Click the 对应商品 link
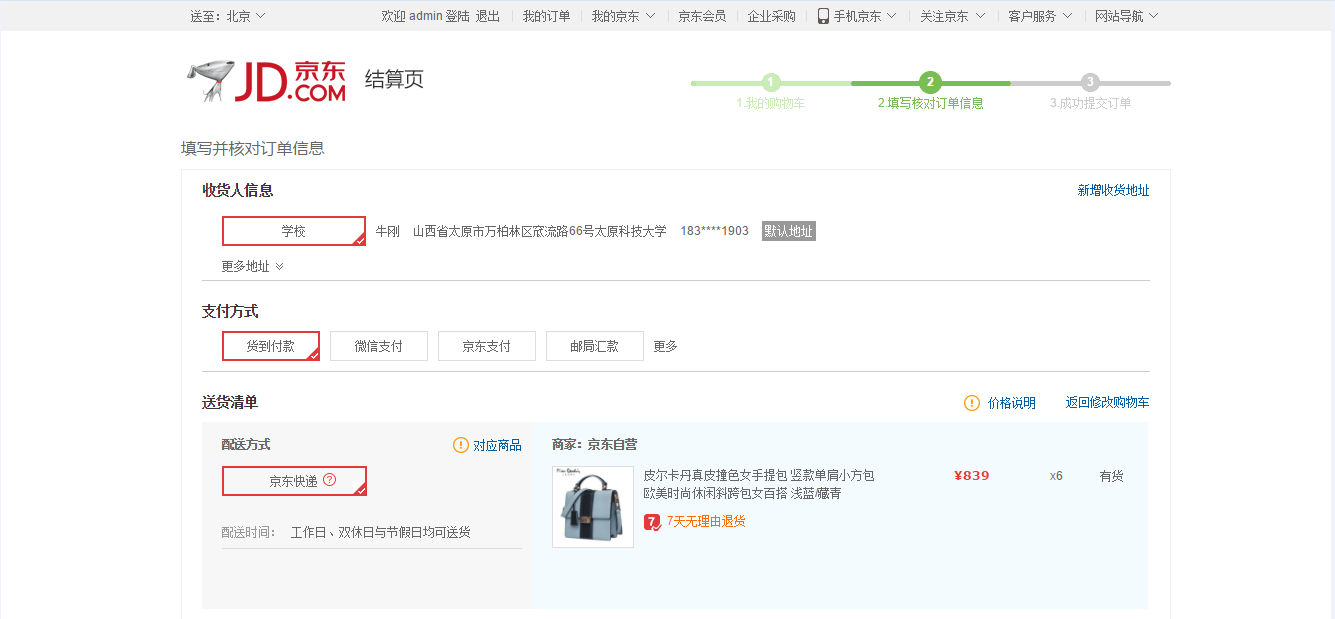The image size is (1335, 619). [x=497, y=445]
